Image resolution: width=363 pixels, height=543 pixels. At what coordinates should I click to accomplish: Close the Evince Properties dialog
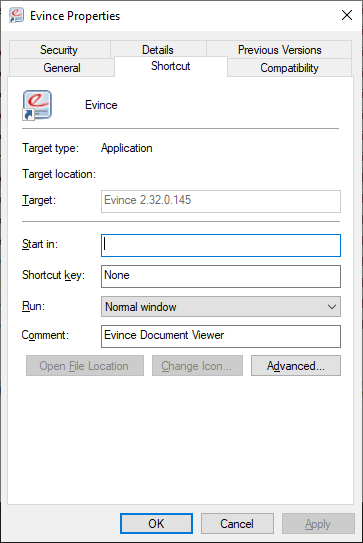point(347,15)
